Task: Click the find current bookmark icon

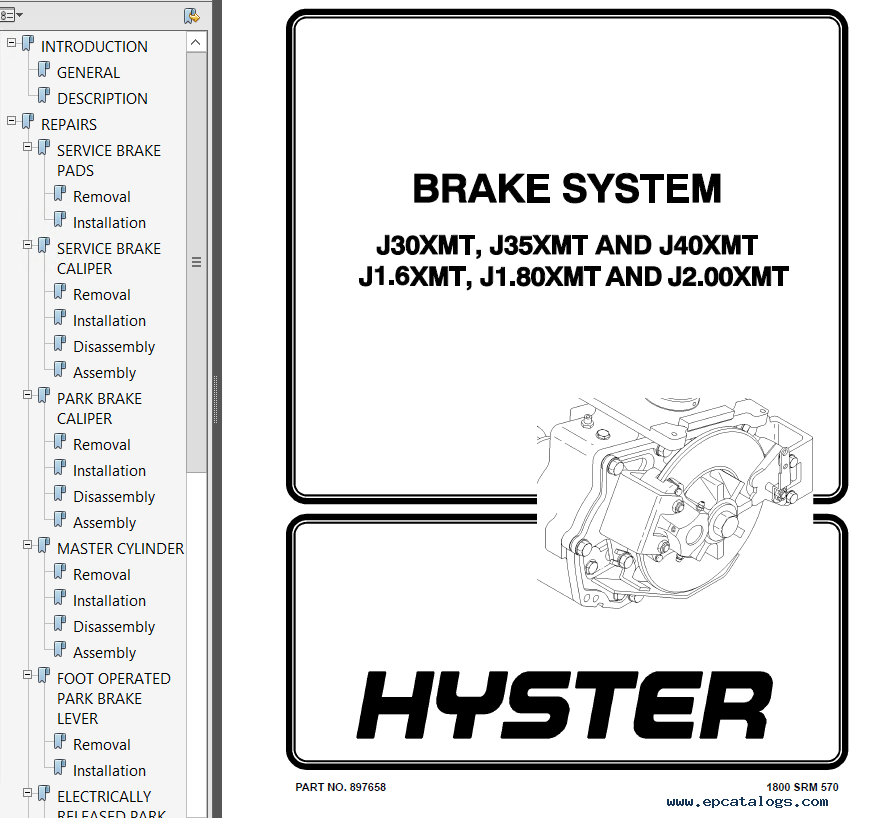Action: point(192,16)
